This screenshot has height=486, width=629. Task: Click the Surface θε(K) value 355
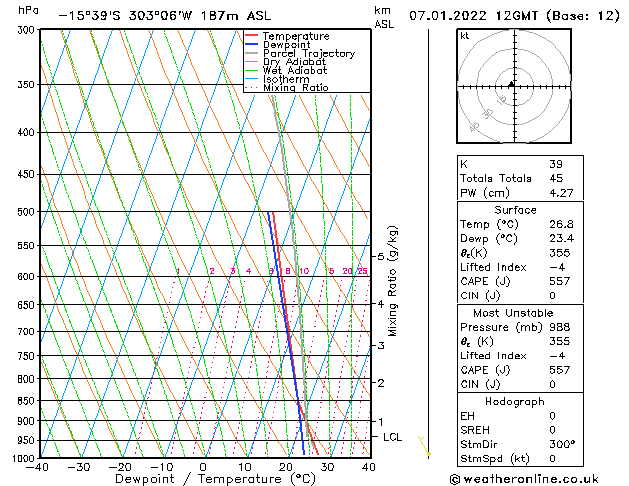[560, 253]
